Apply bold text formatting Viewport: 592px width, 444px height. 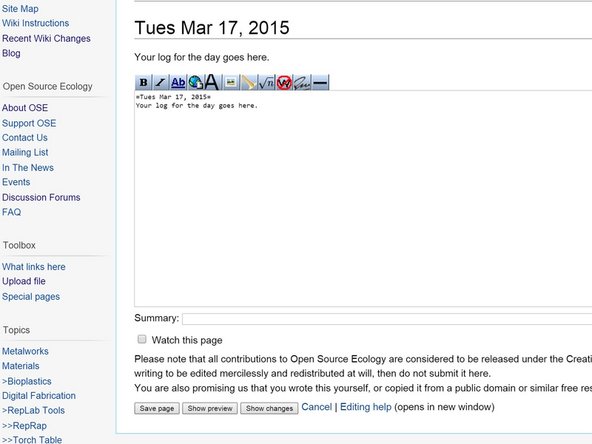(x=143, y=82)
